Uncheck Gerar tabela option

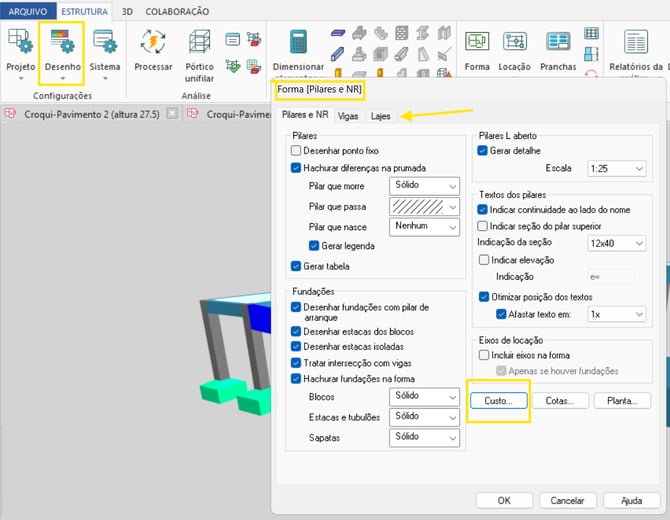(x=296, y=266)
